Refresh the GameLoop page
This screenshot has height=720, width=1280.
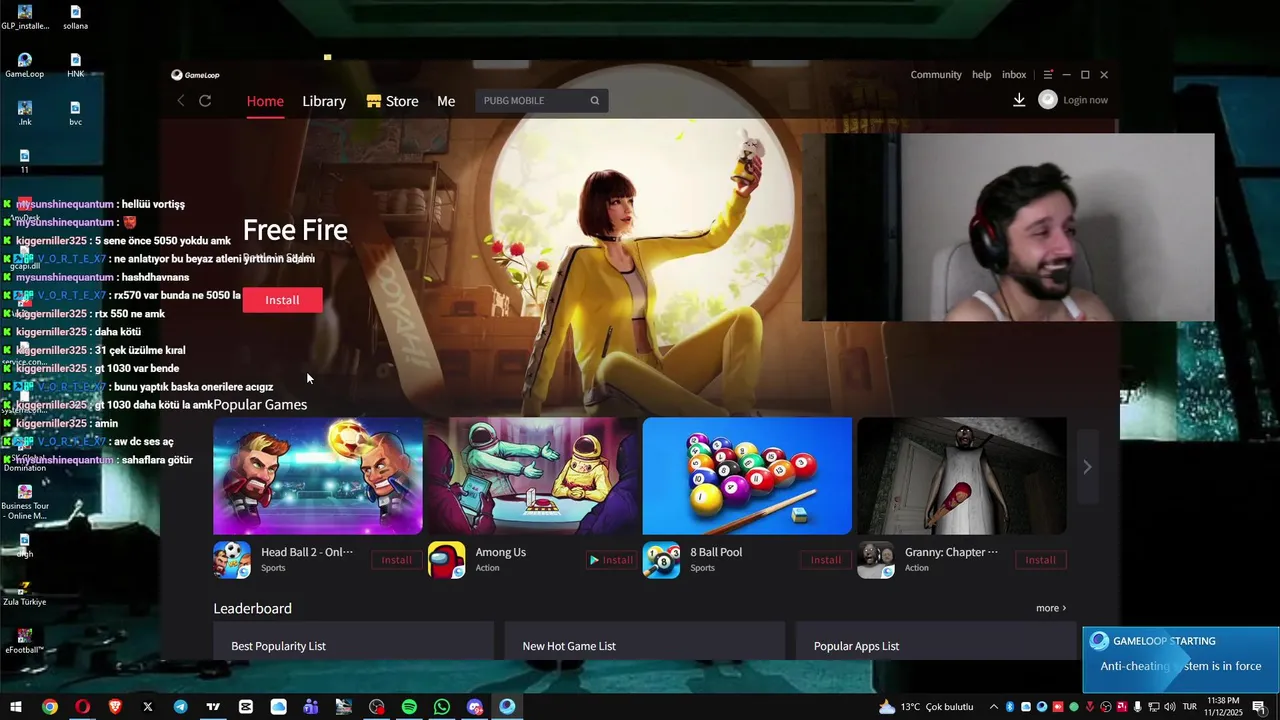pos(205,101)
